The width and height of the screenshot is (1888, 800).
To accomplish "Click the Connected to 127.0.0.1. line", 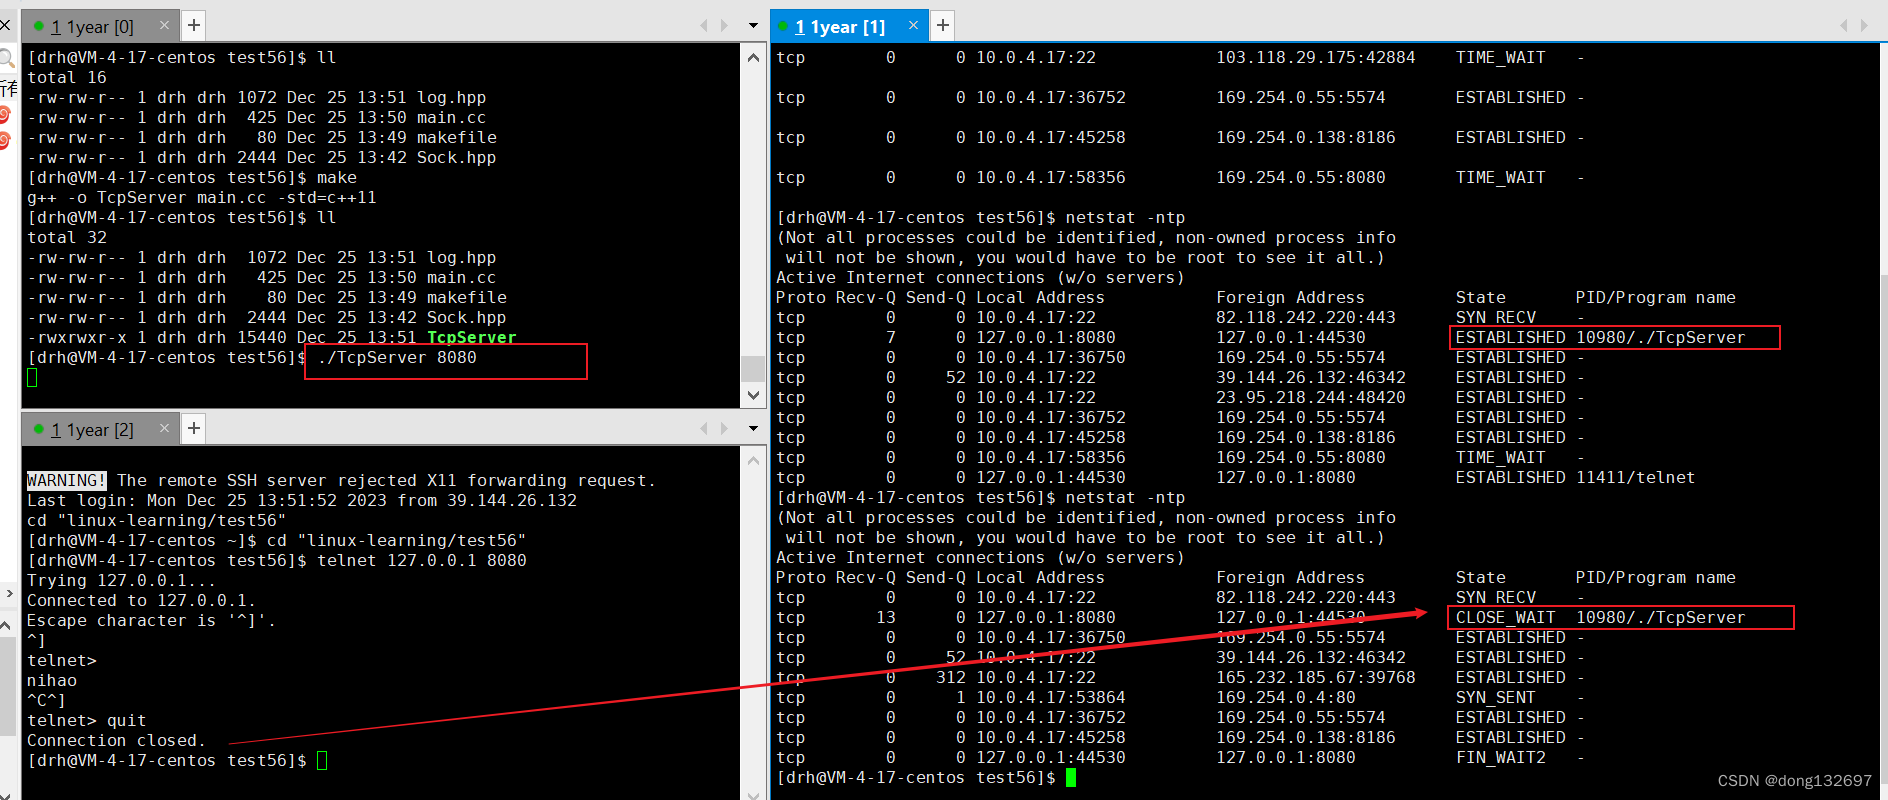I will (141, 600).
